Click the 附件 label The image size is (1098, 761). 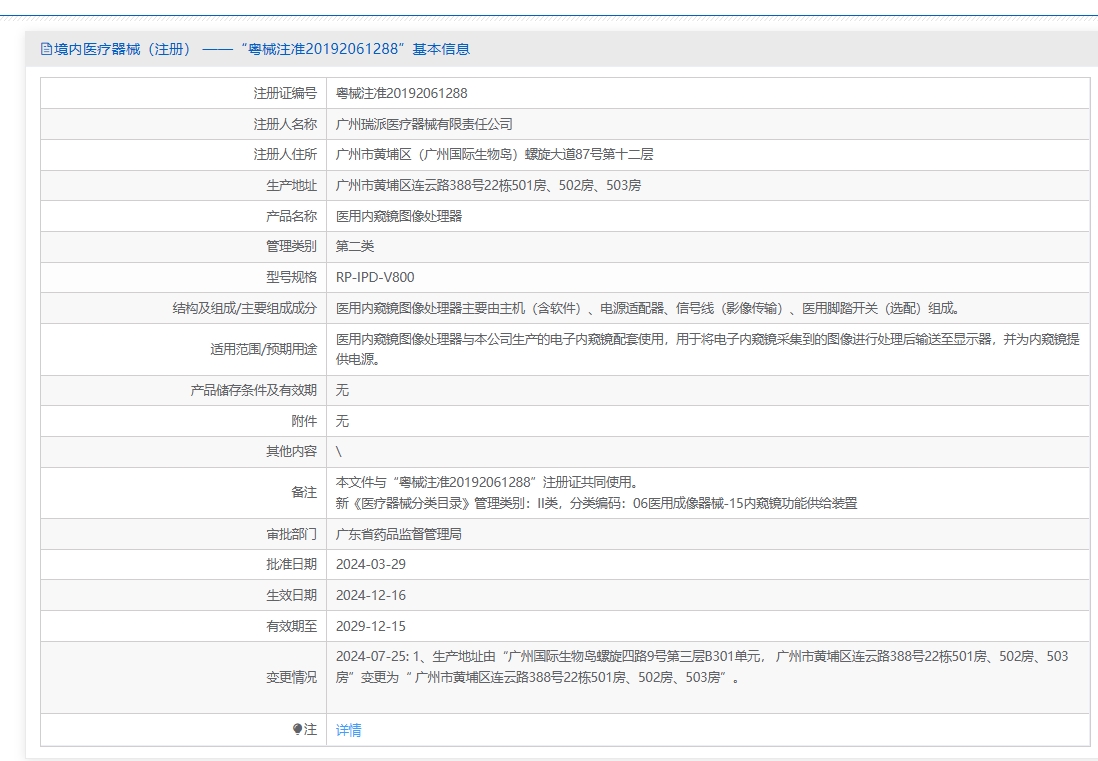pos(304,421)
